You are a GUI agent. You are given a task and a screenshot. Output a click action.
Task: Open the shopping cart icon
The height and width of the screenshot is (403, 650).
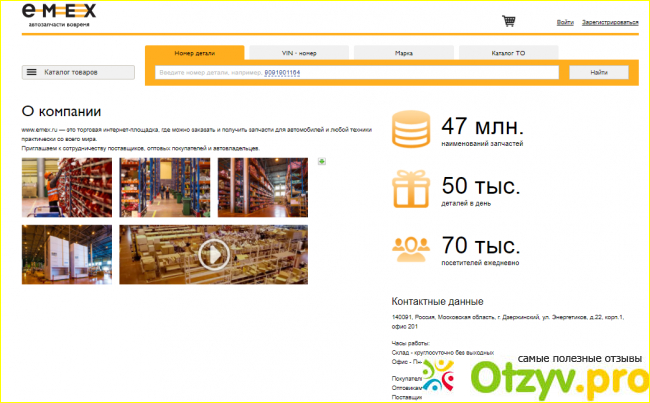coord(509,21)
